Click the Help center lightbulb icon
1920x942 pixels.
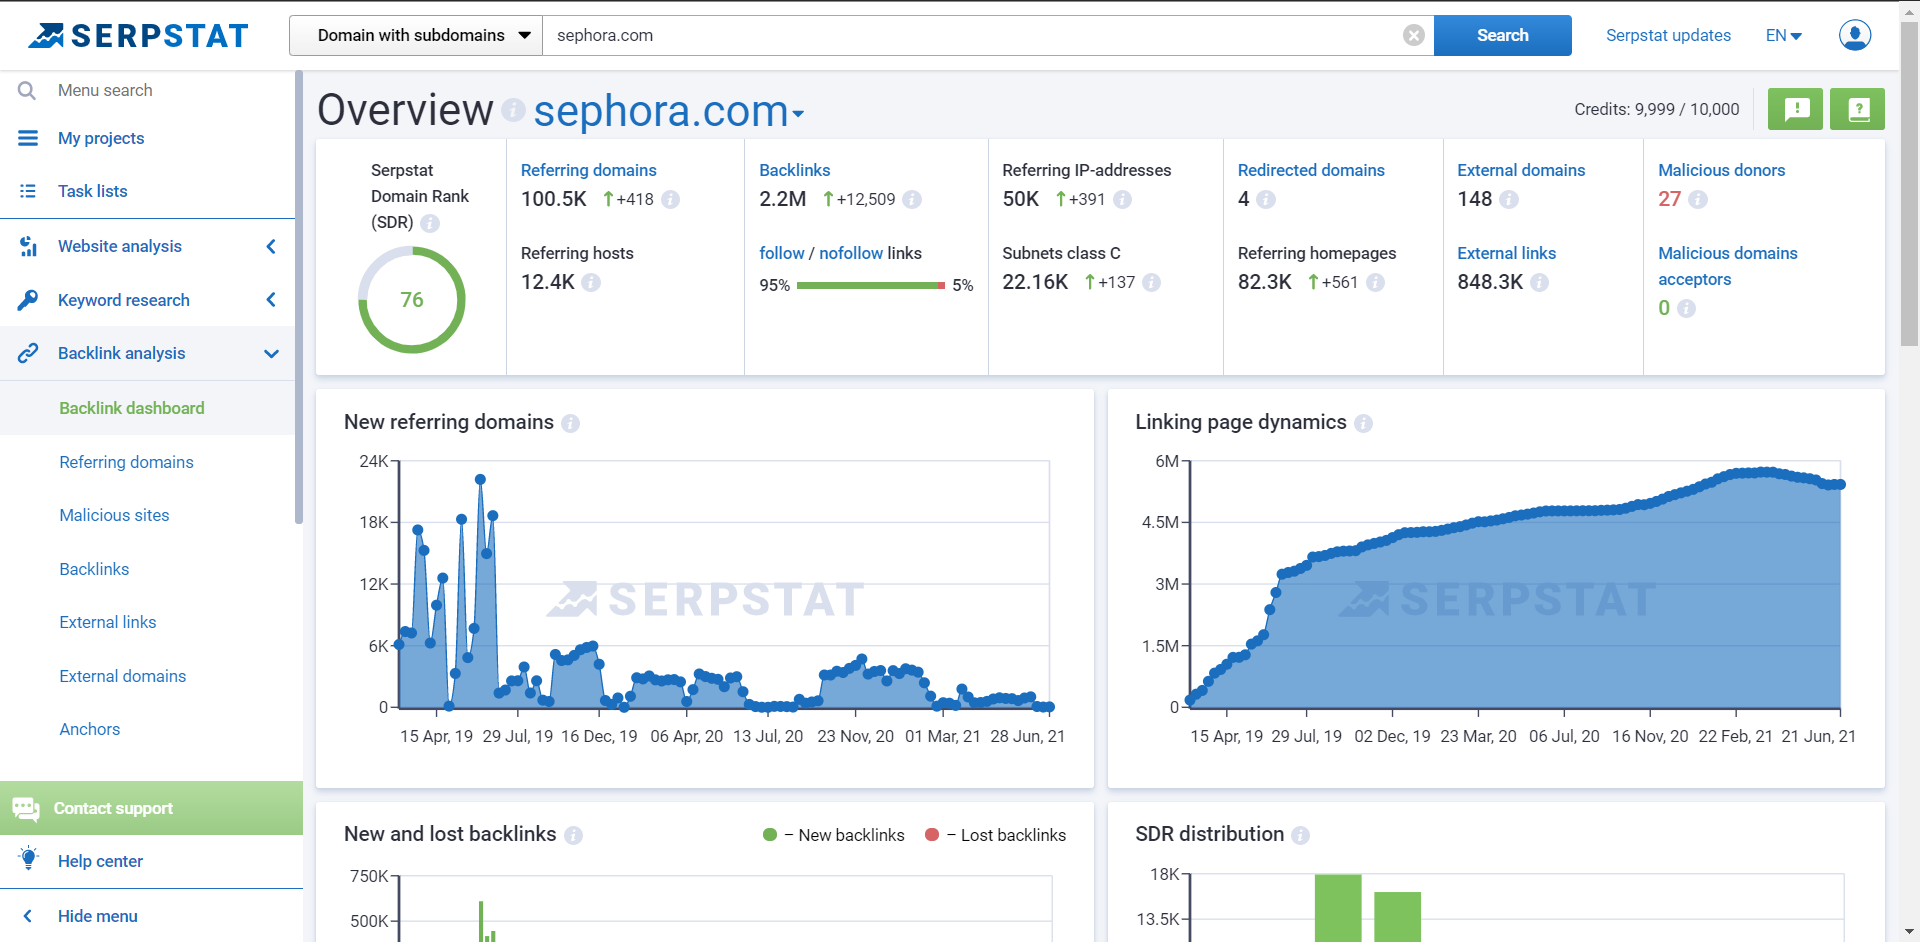click(x=28, y=859)
